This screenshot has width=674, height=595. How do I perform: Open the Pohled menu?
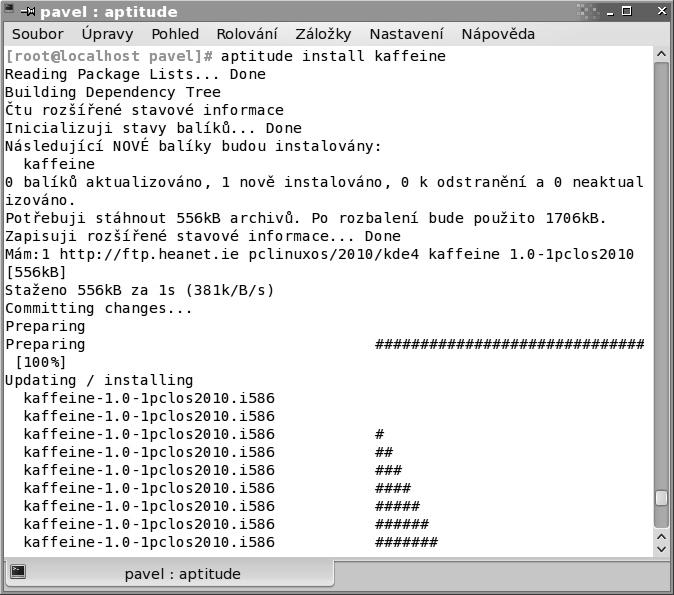pyautogui.click(x=175, y=34)
